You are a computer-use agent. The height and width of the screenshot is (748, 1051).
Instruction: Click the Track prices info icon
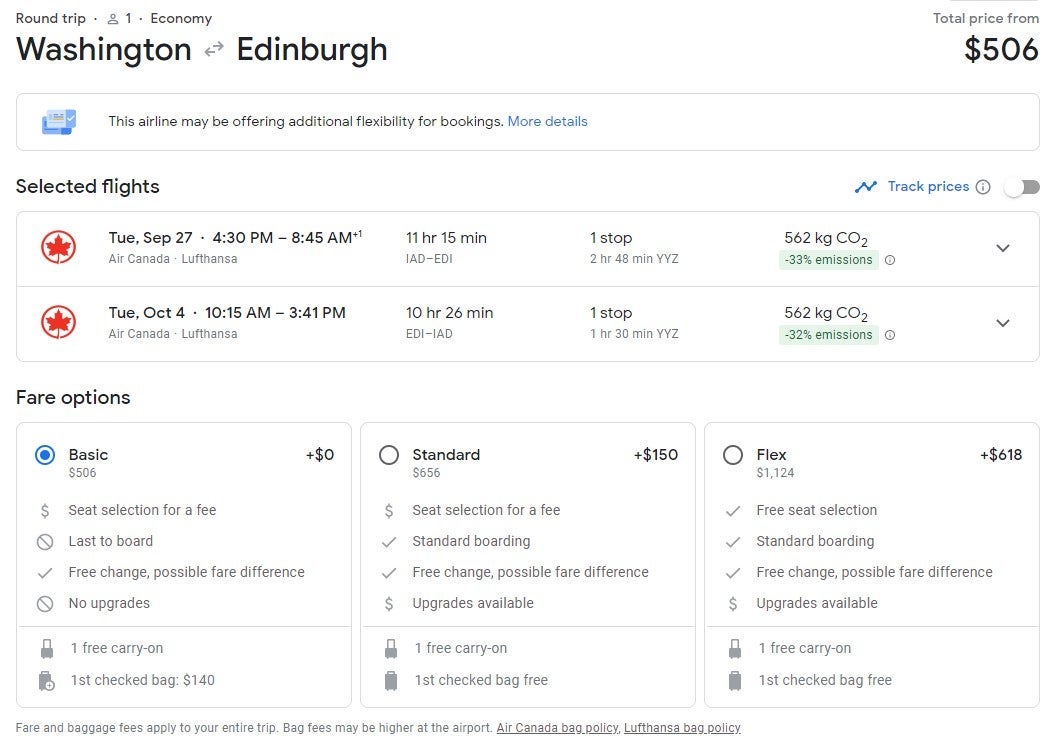(x=983, y=187)
